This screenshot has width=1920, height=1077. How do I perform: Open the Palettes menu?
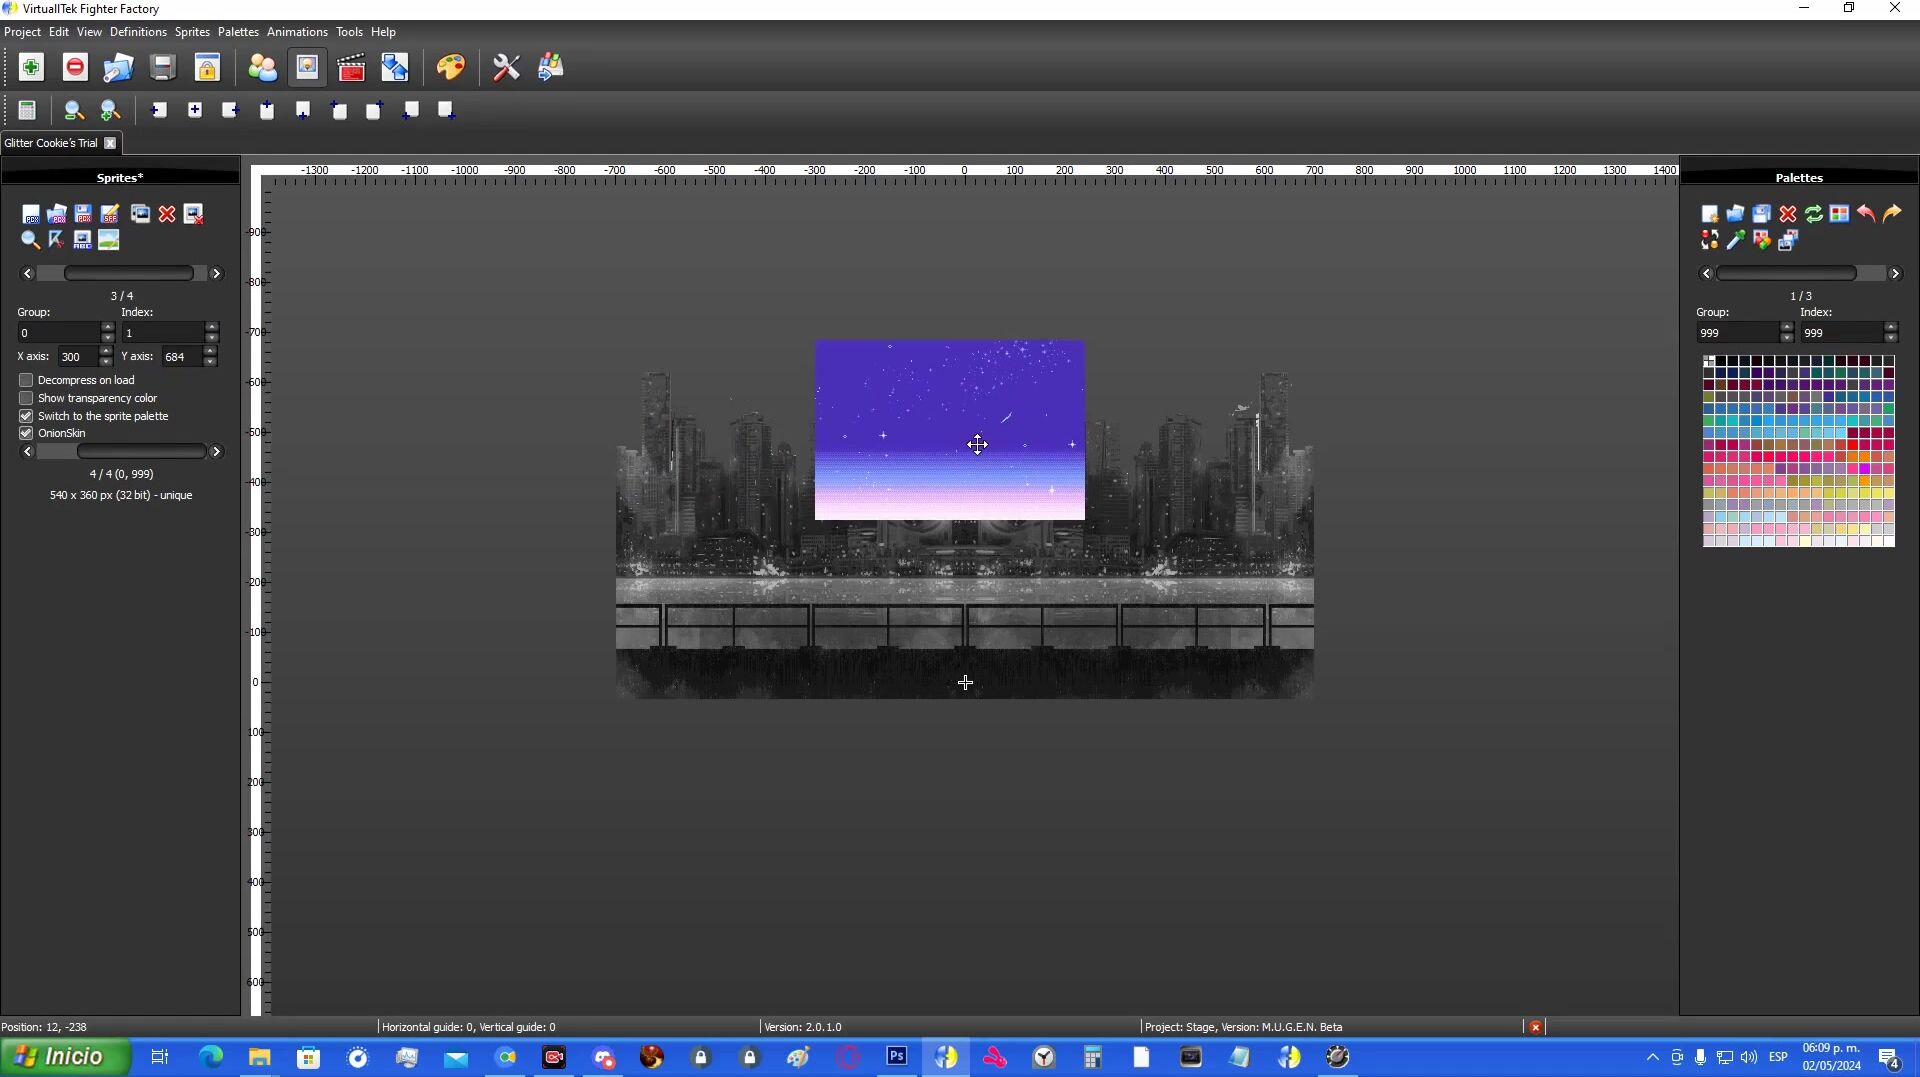click(x=238, y=32)
